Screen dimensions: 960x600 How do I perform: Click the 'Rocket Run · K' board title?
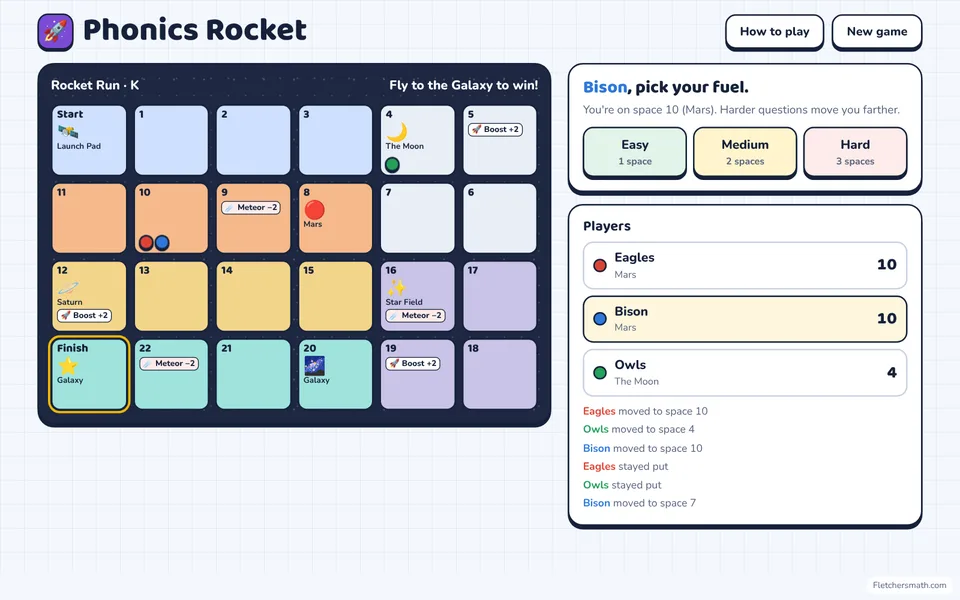coord(95,85)
